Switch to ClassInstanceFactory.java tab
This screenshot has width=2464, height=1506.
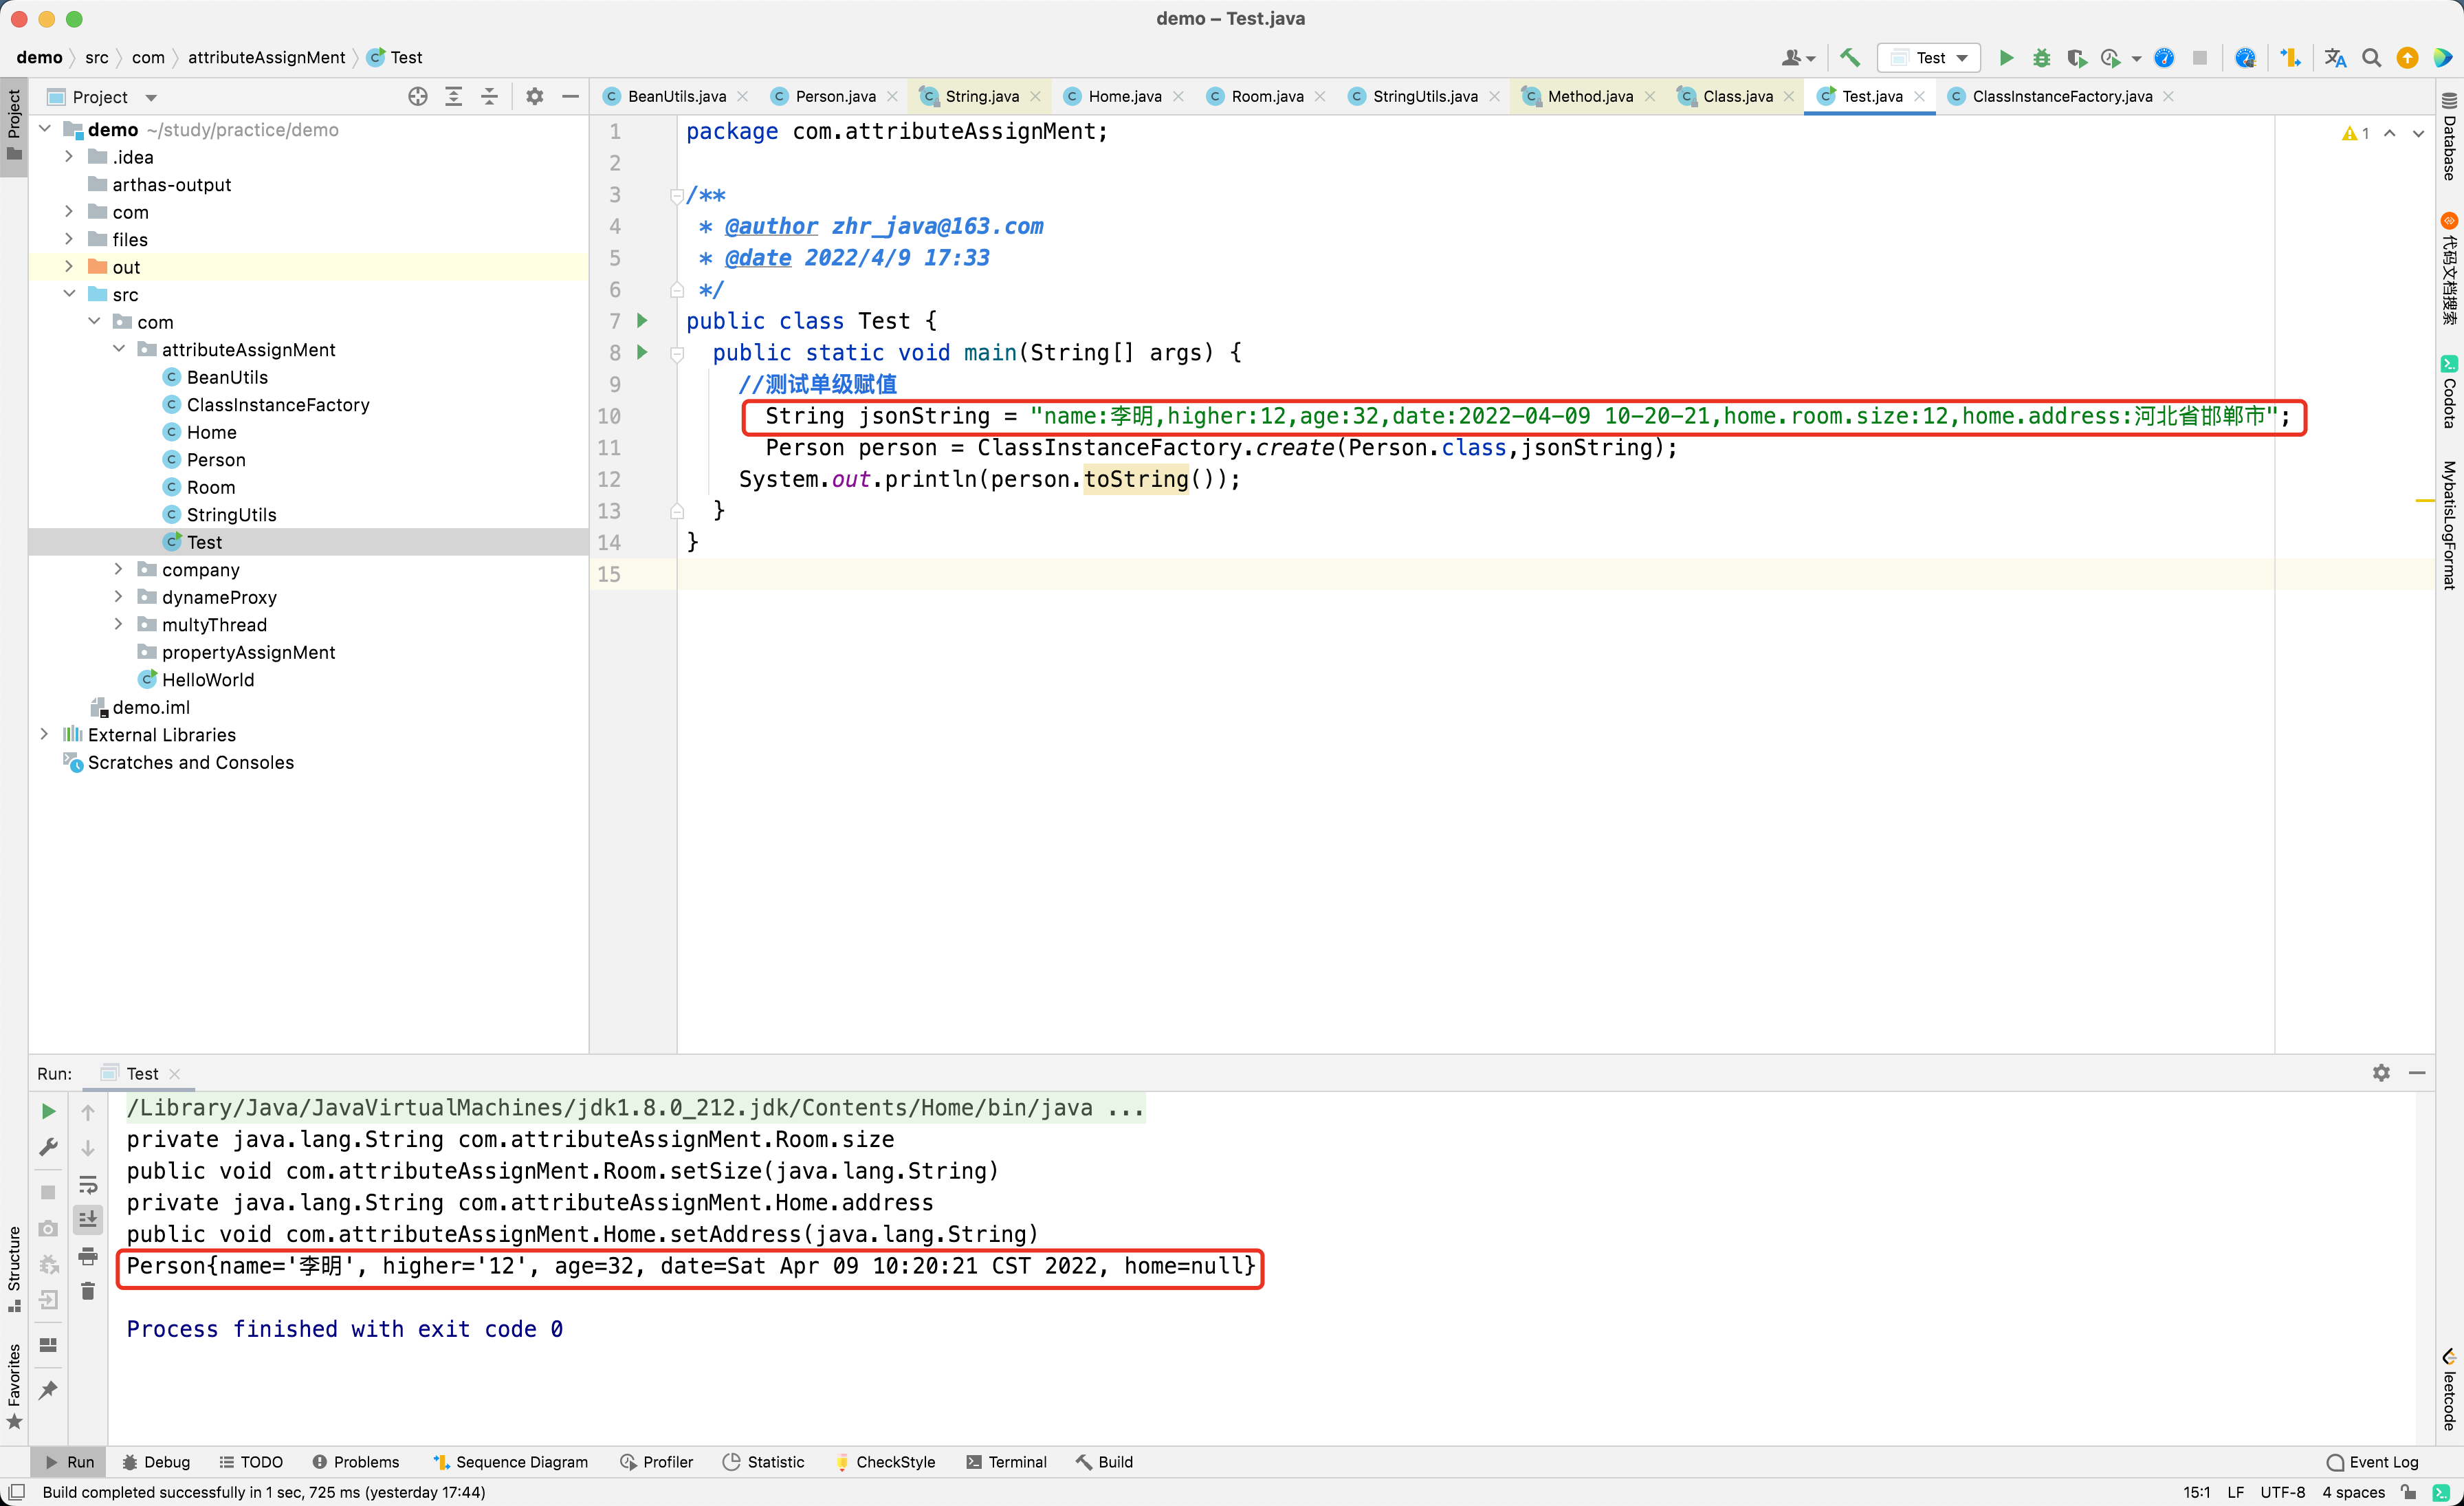pyautogui.click(x=2061, y=96)
